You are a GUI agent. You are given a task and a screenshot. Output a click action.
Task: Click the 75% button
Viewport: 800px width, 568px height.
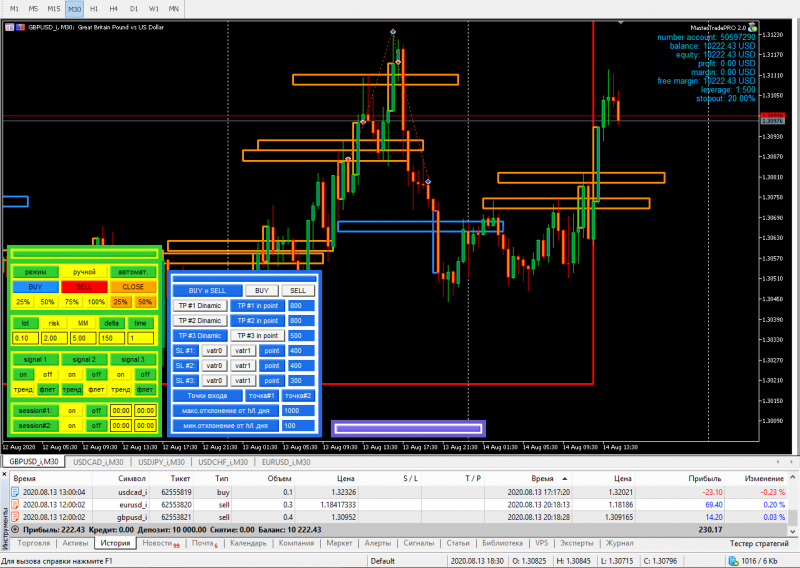click(x=72, y=302)
